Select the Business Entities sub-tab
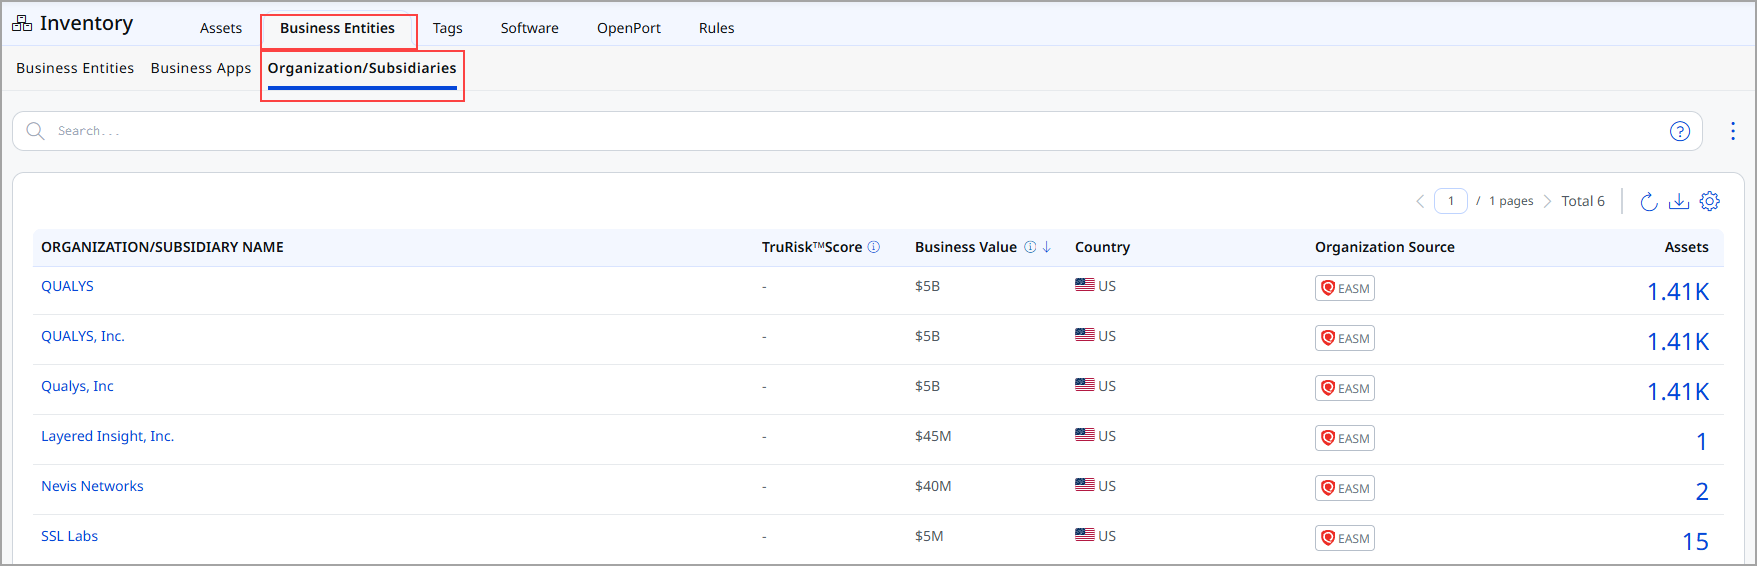Image resolution: width=1757 pixels, height=566 pixels. click(x=75, y=68)
